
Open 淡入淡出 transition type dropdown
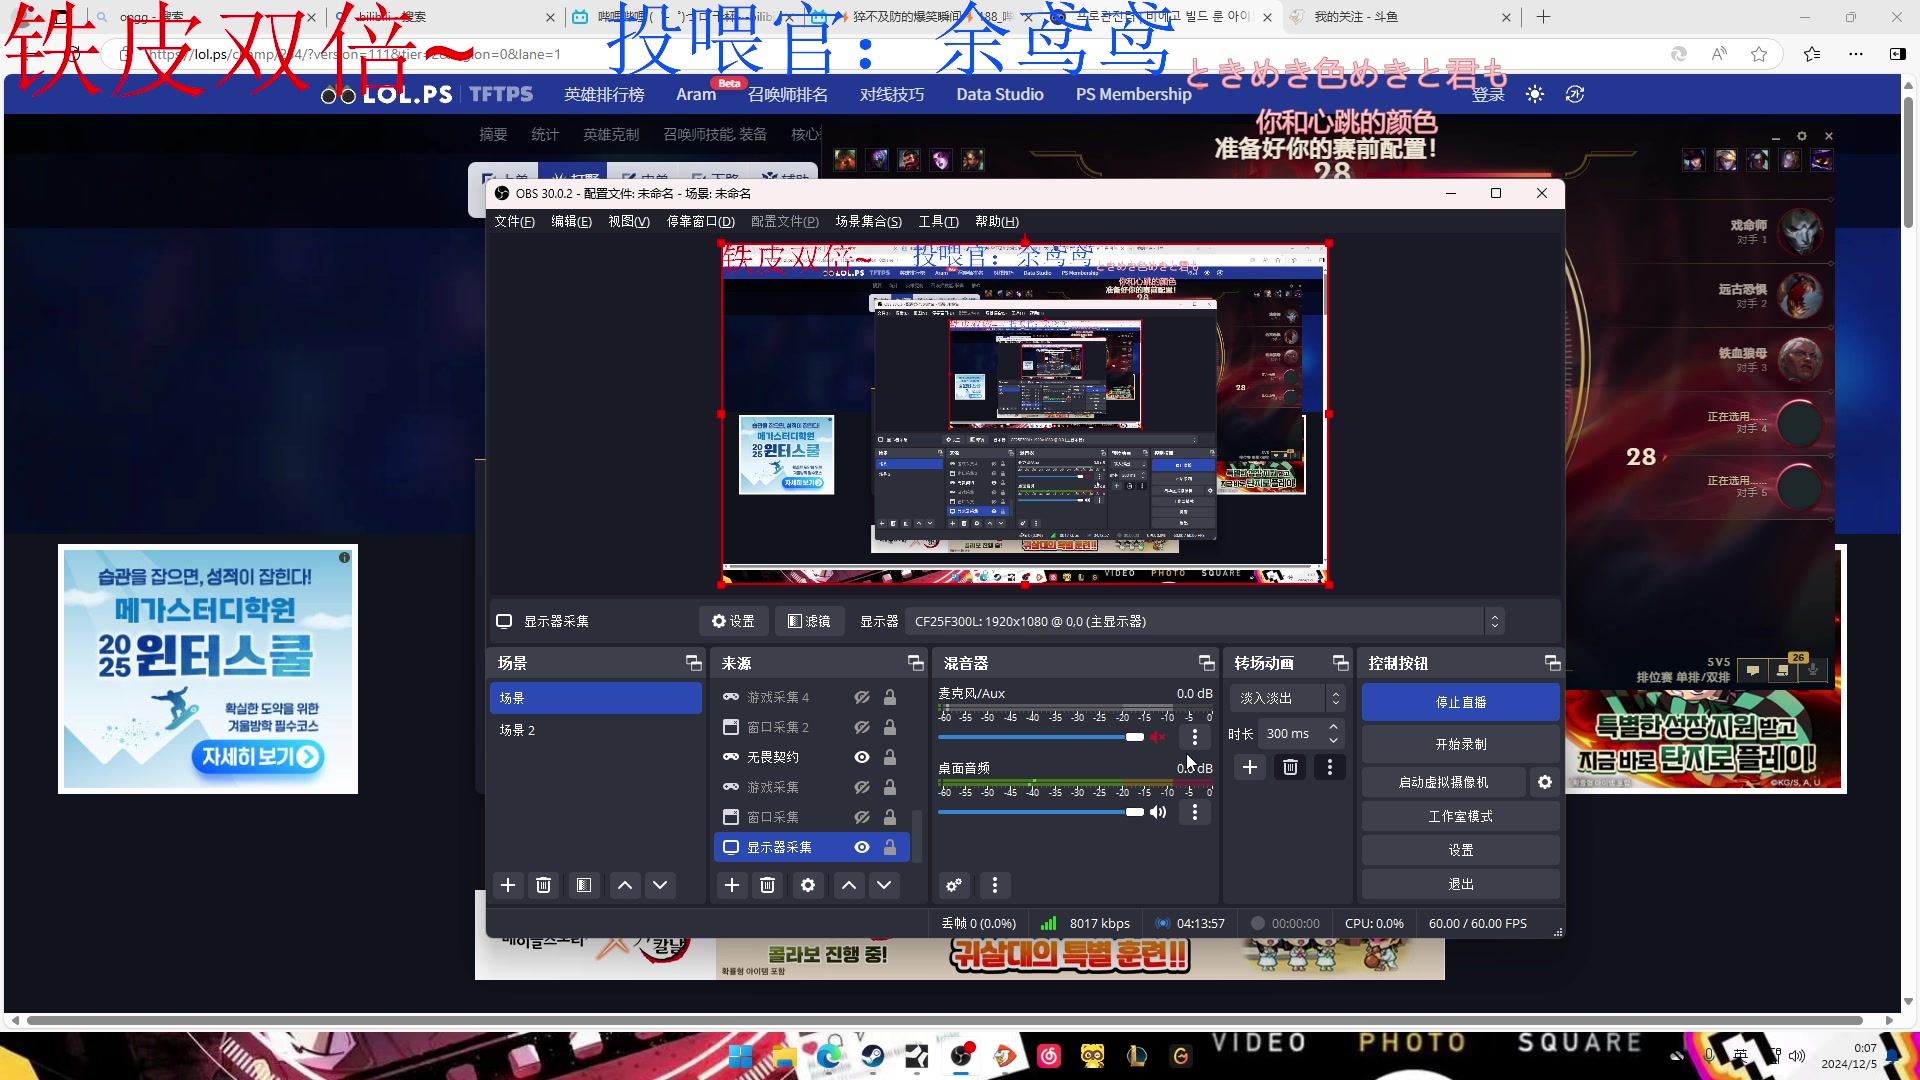1286,698
